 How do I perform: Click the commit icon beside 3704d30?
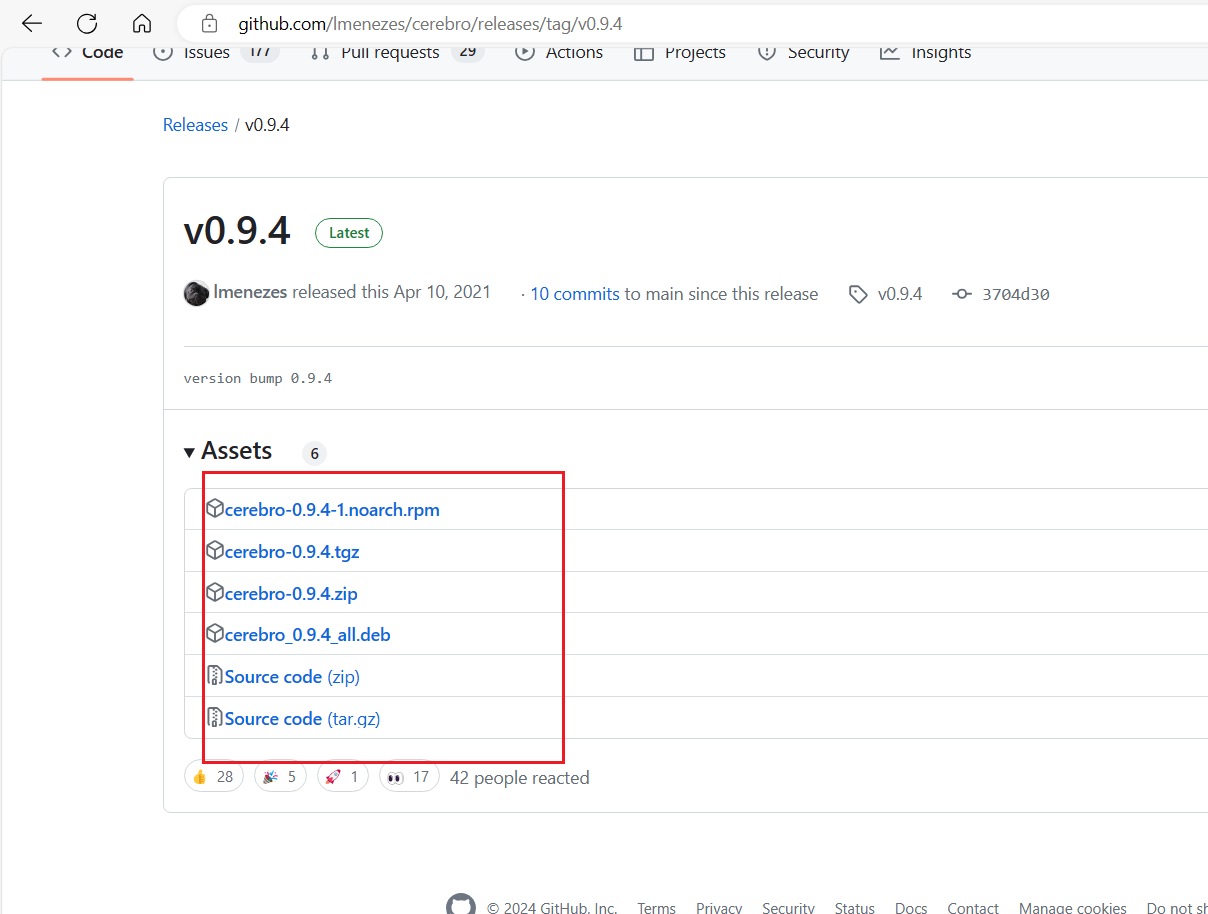point(962,294)
